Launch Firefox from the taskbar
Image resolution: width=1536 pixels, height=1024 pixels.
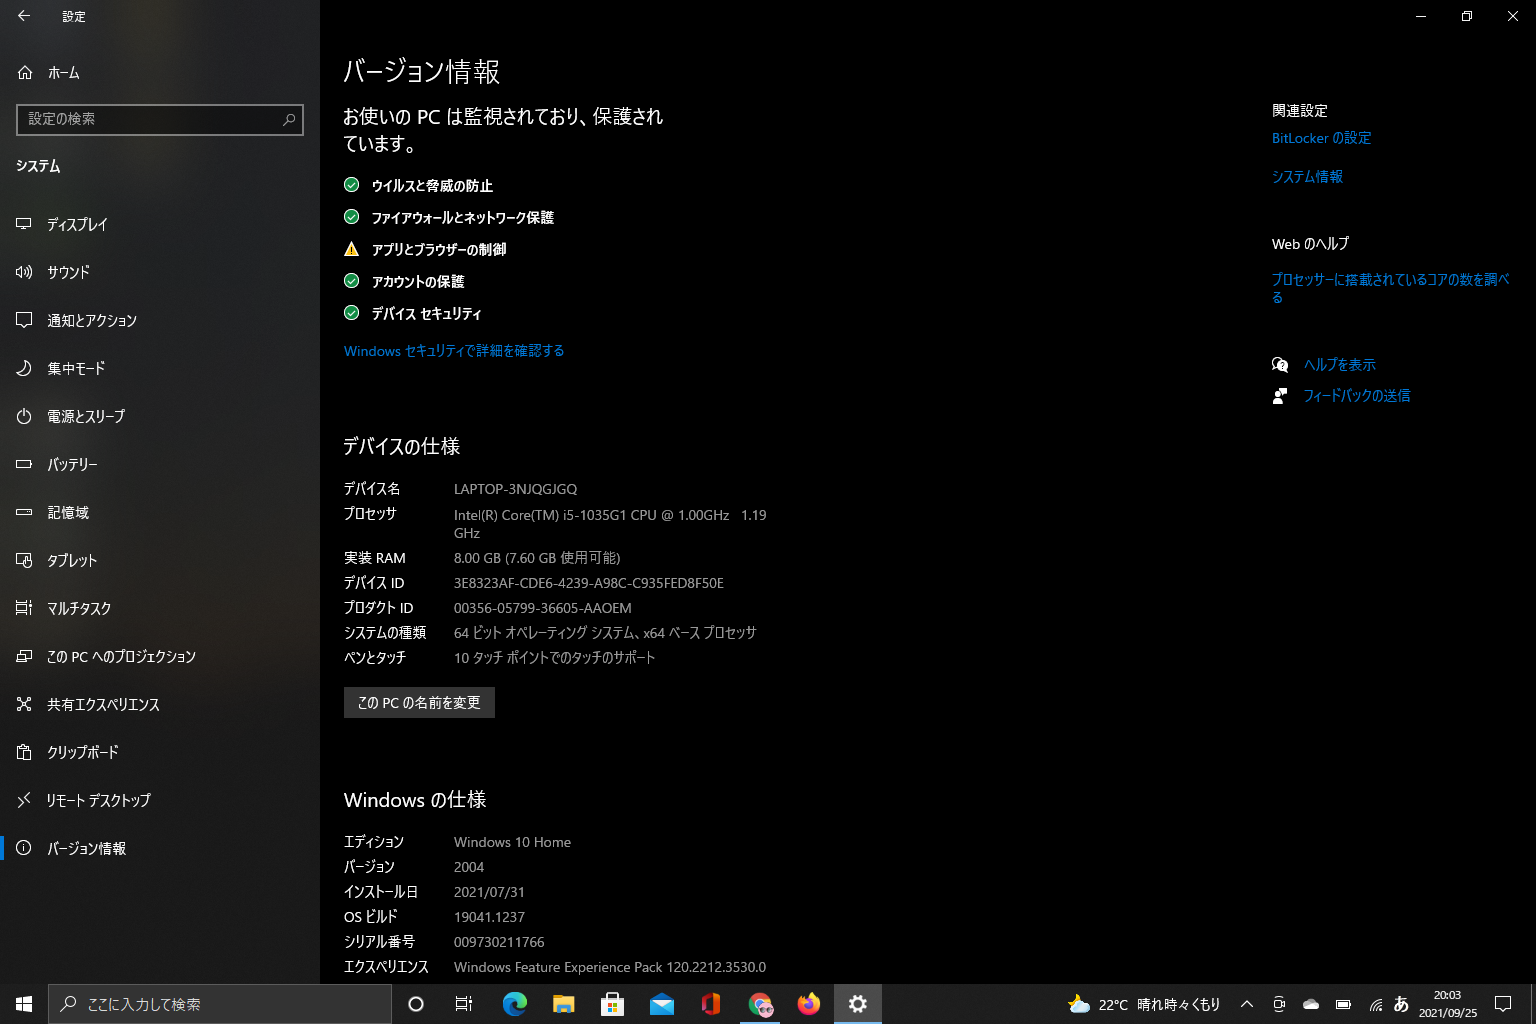tap(809, 1004)
